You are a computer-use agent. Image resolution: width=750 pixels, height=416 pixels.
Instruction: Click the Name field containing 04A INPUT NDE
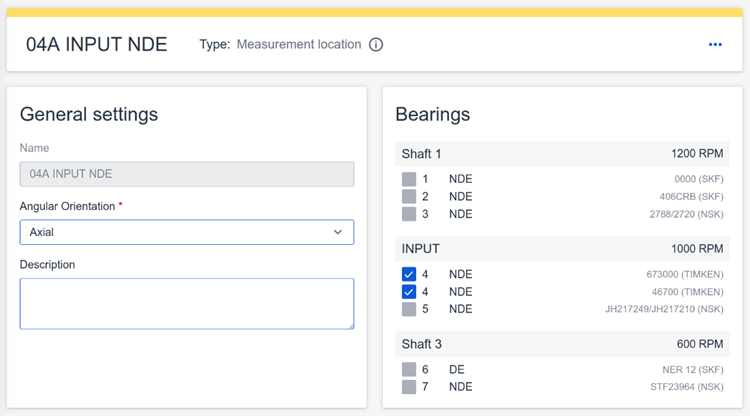click(187, 174)
